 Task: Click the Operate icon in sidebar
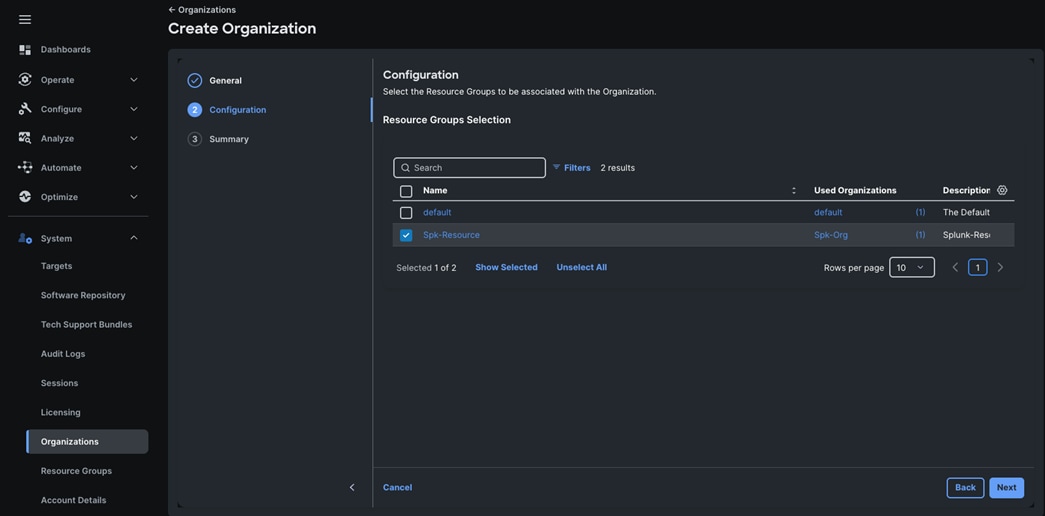[25, 79]
